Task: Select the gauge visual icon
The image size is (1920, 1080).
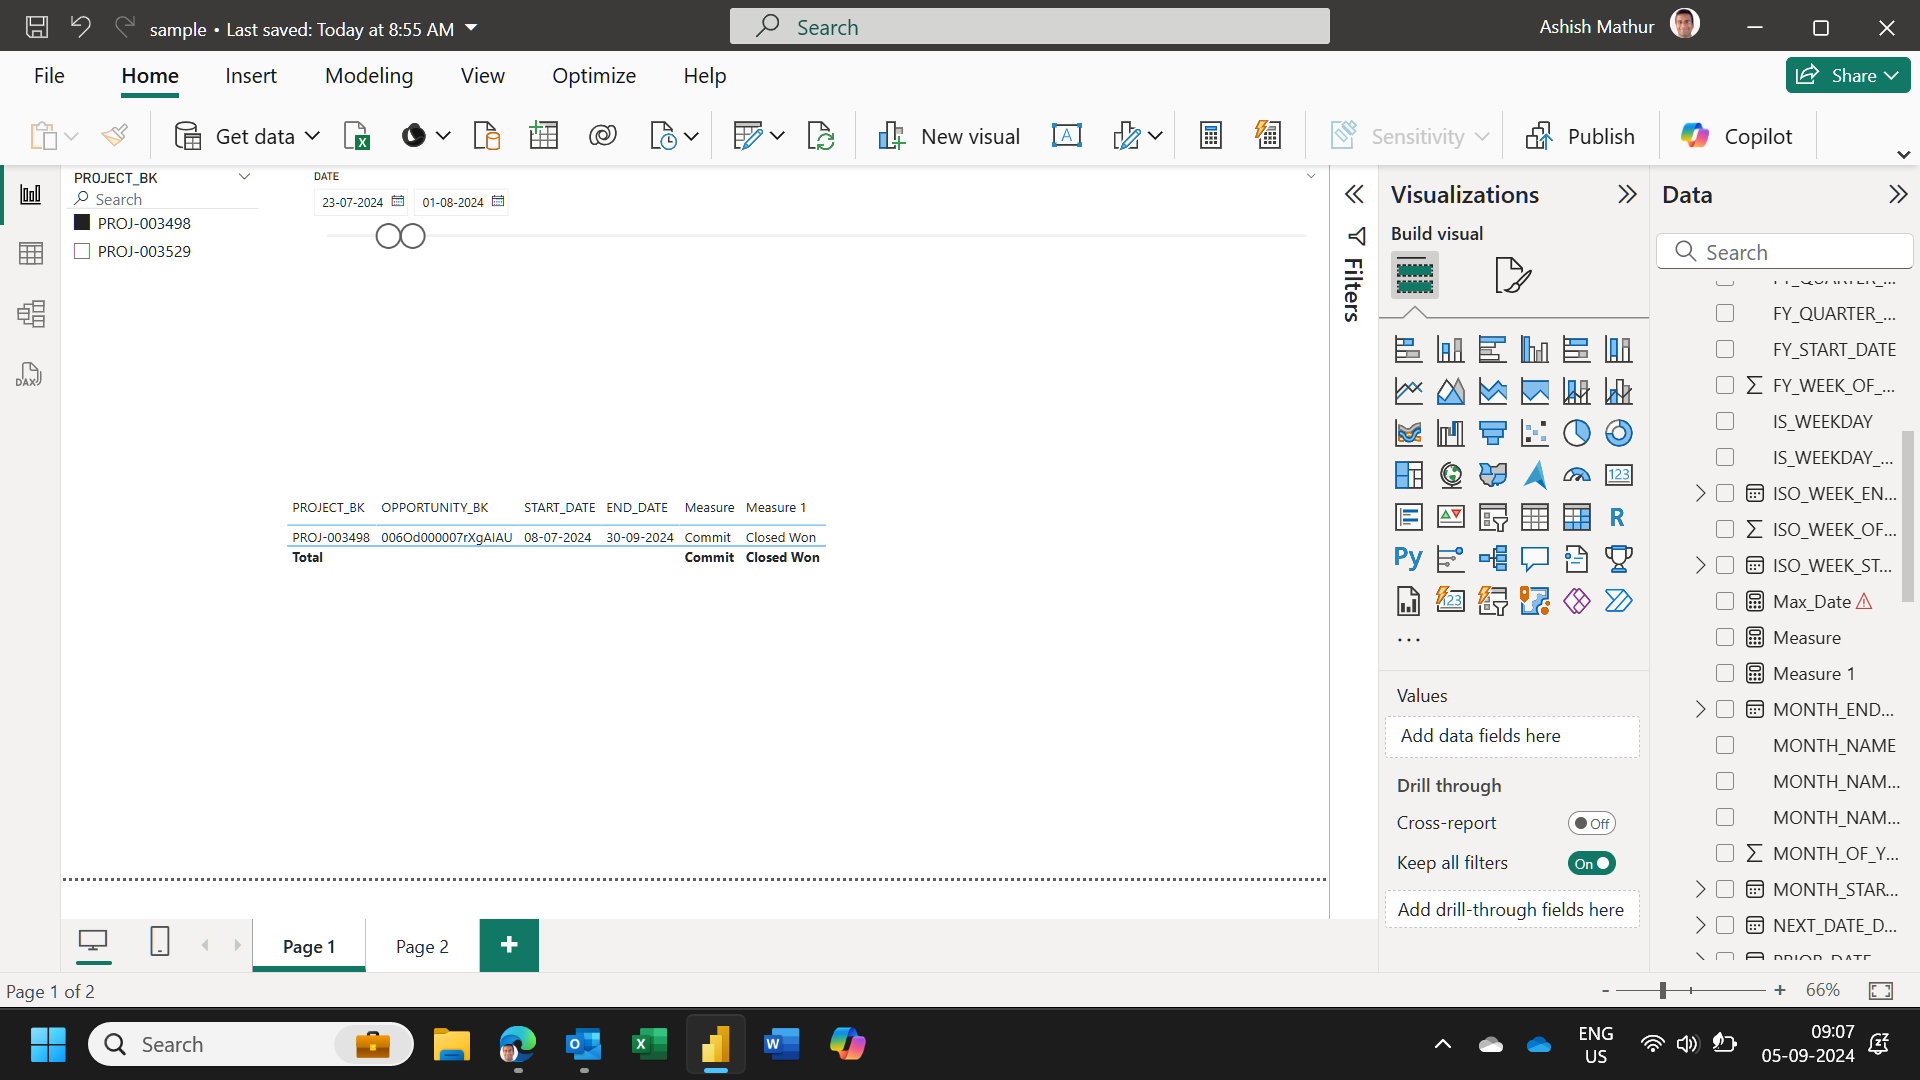Action: point(1576,475)
